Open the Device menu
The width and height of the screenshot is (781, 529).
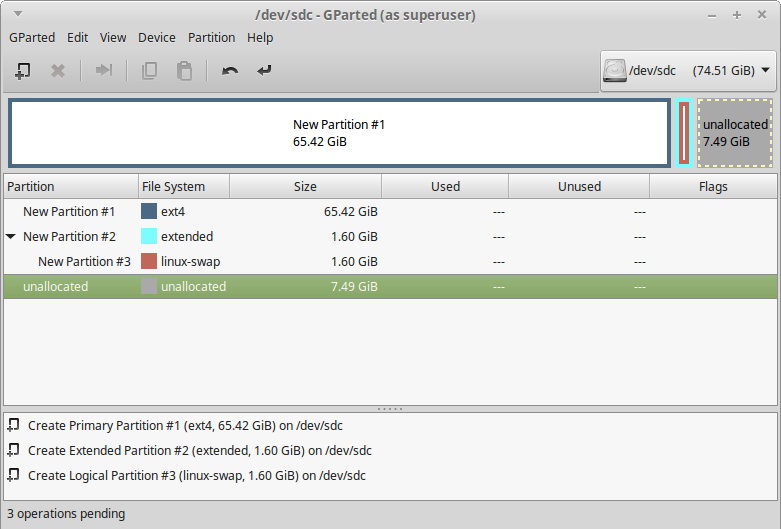click(x=157, y=38)
